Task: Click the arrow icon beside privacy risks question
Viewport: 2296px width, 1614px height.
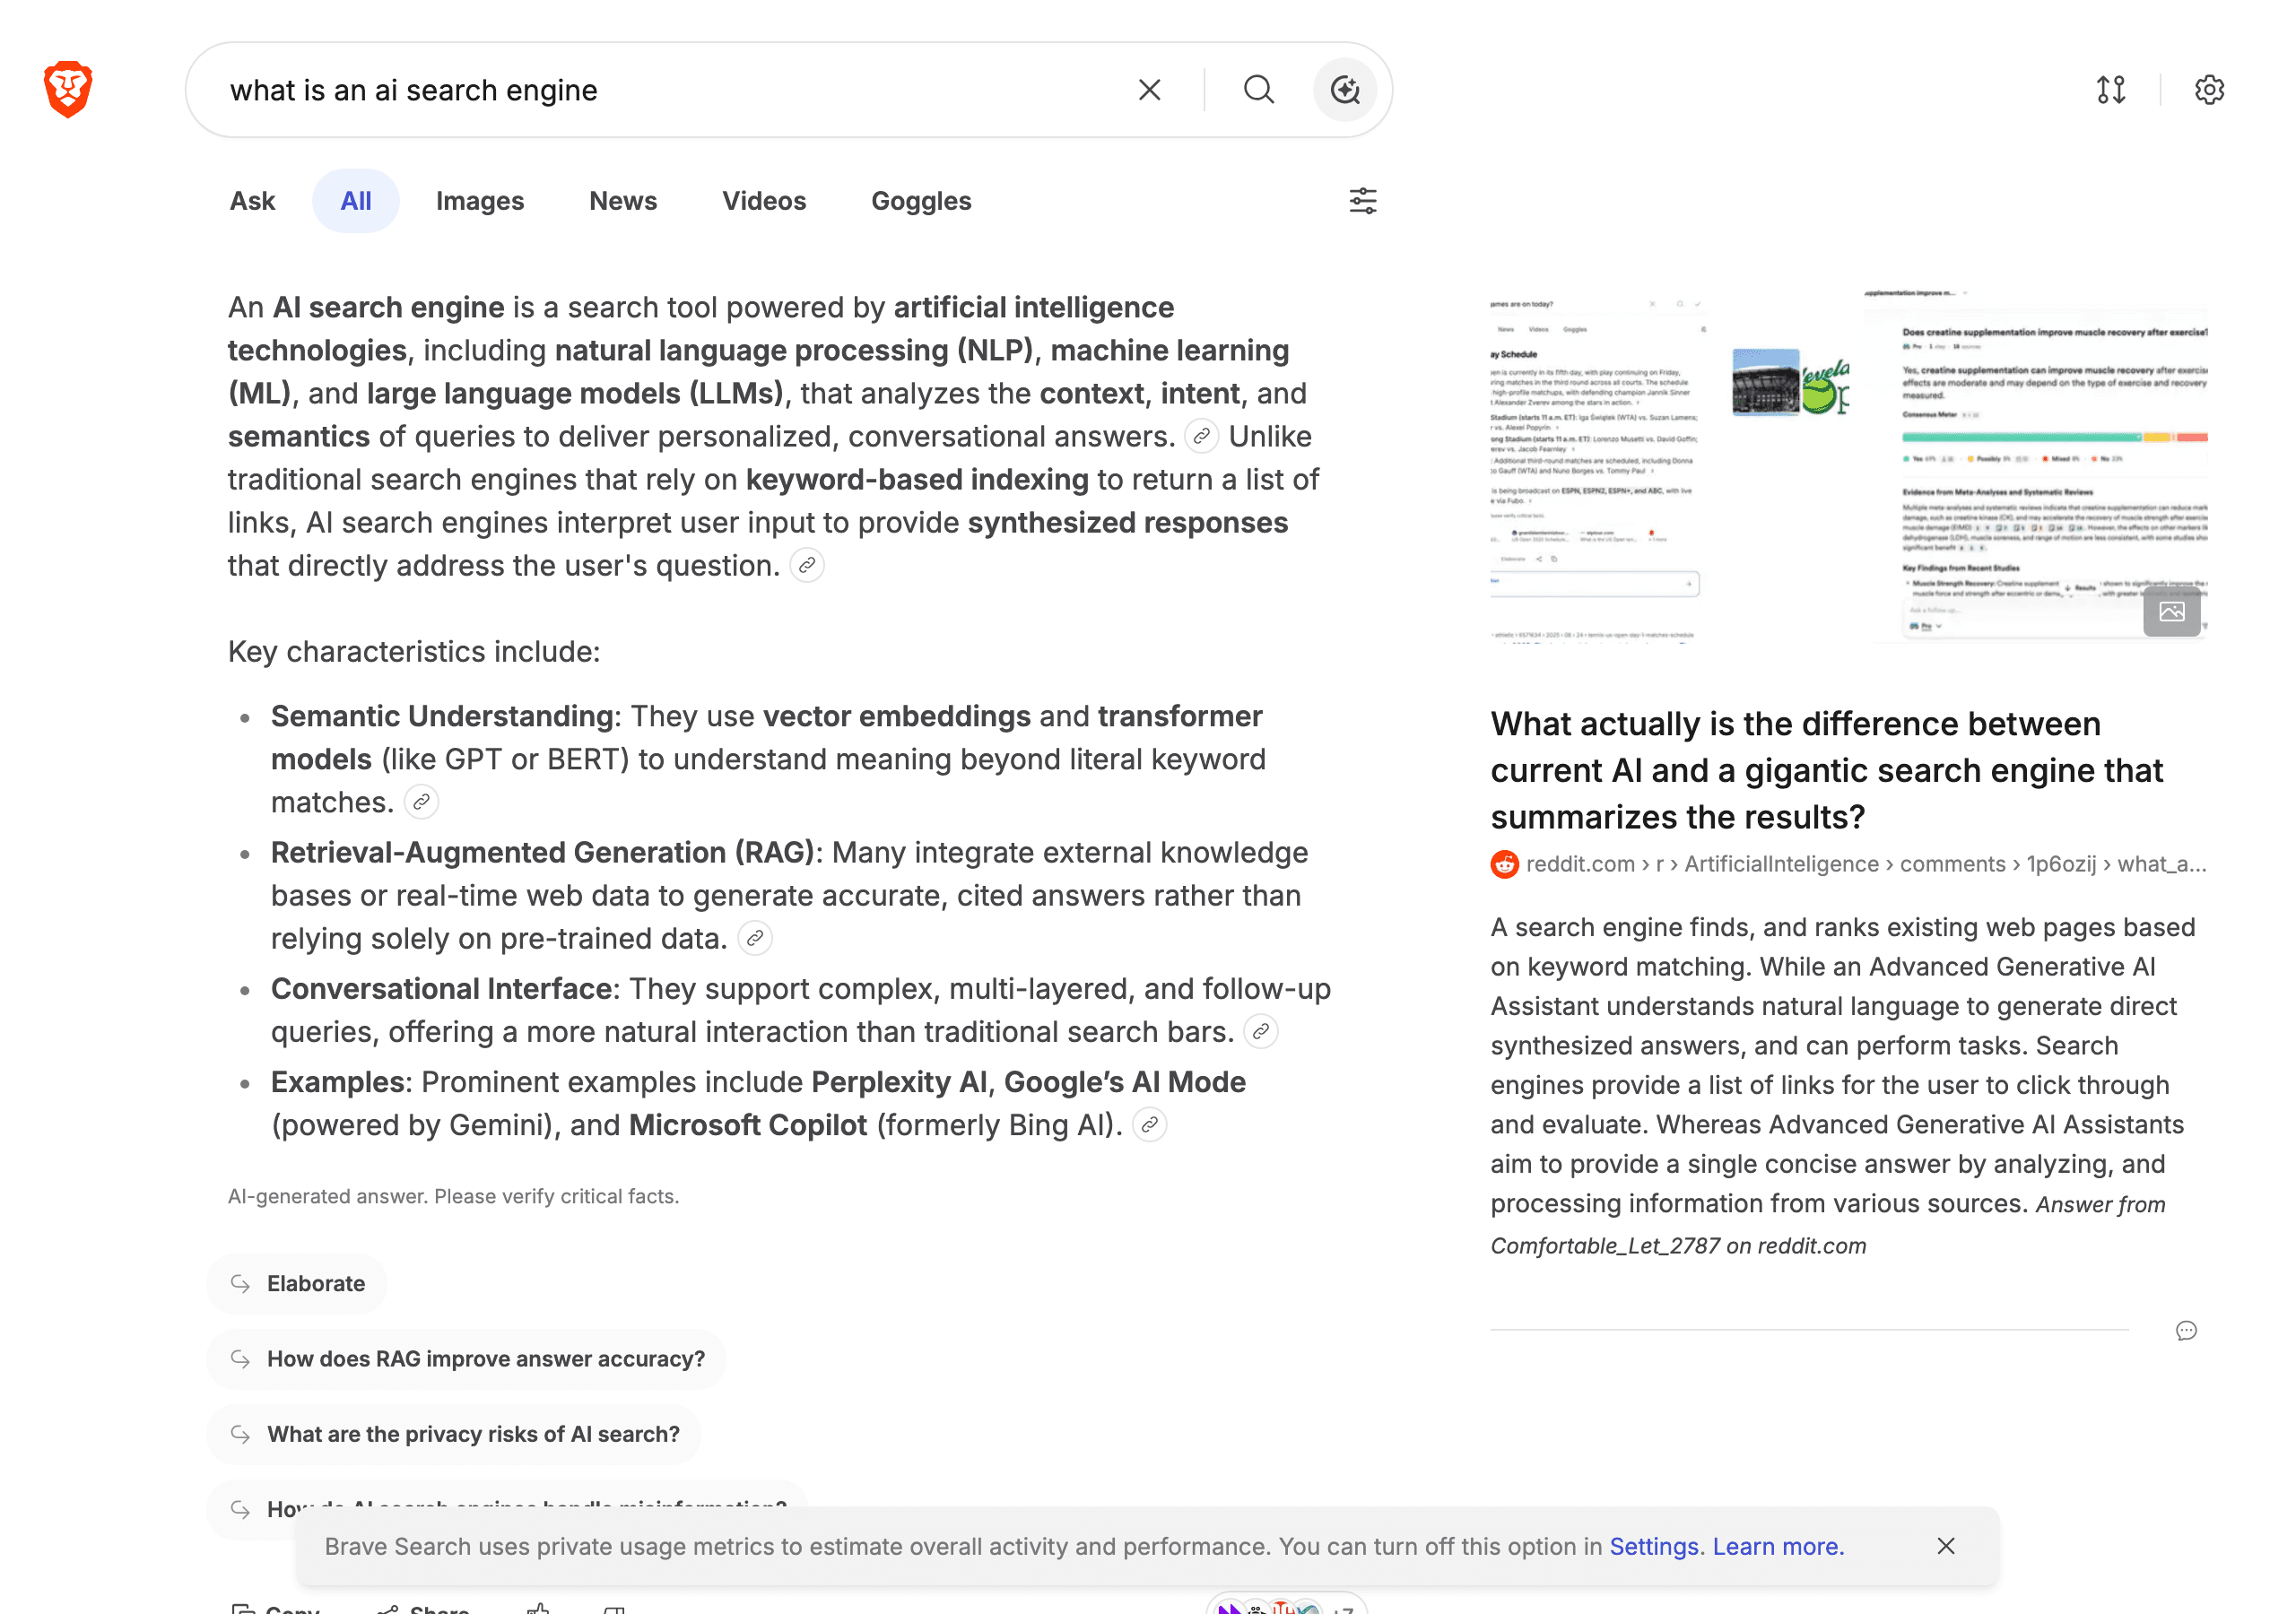Action: (x=240, y=1434)
